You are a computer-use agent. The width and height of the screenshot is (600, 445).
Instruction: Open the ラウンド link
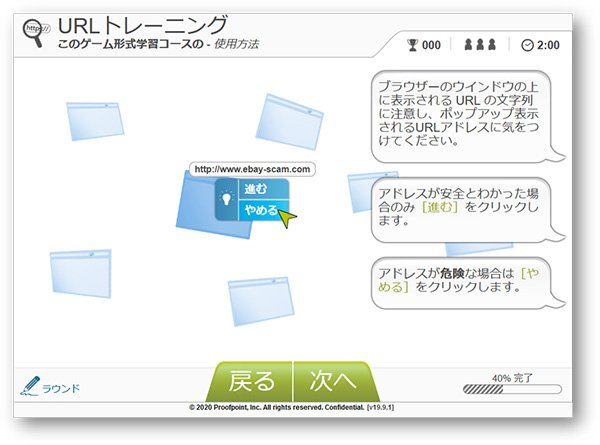[x=60, y=388]
